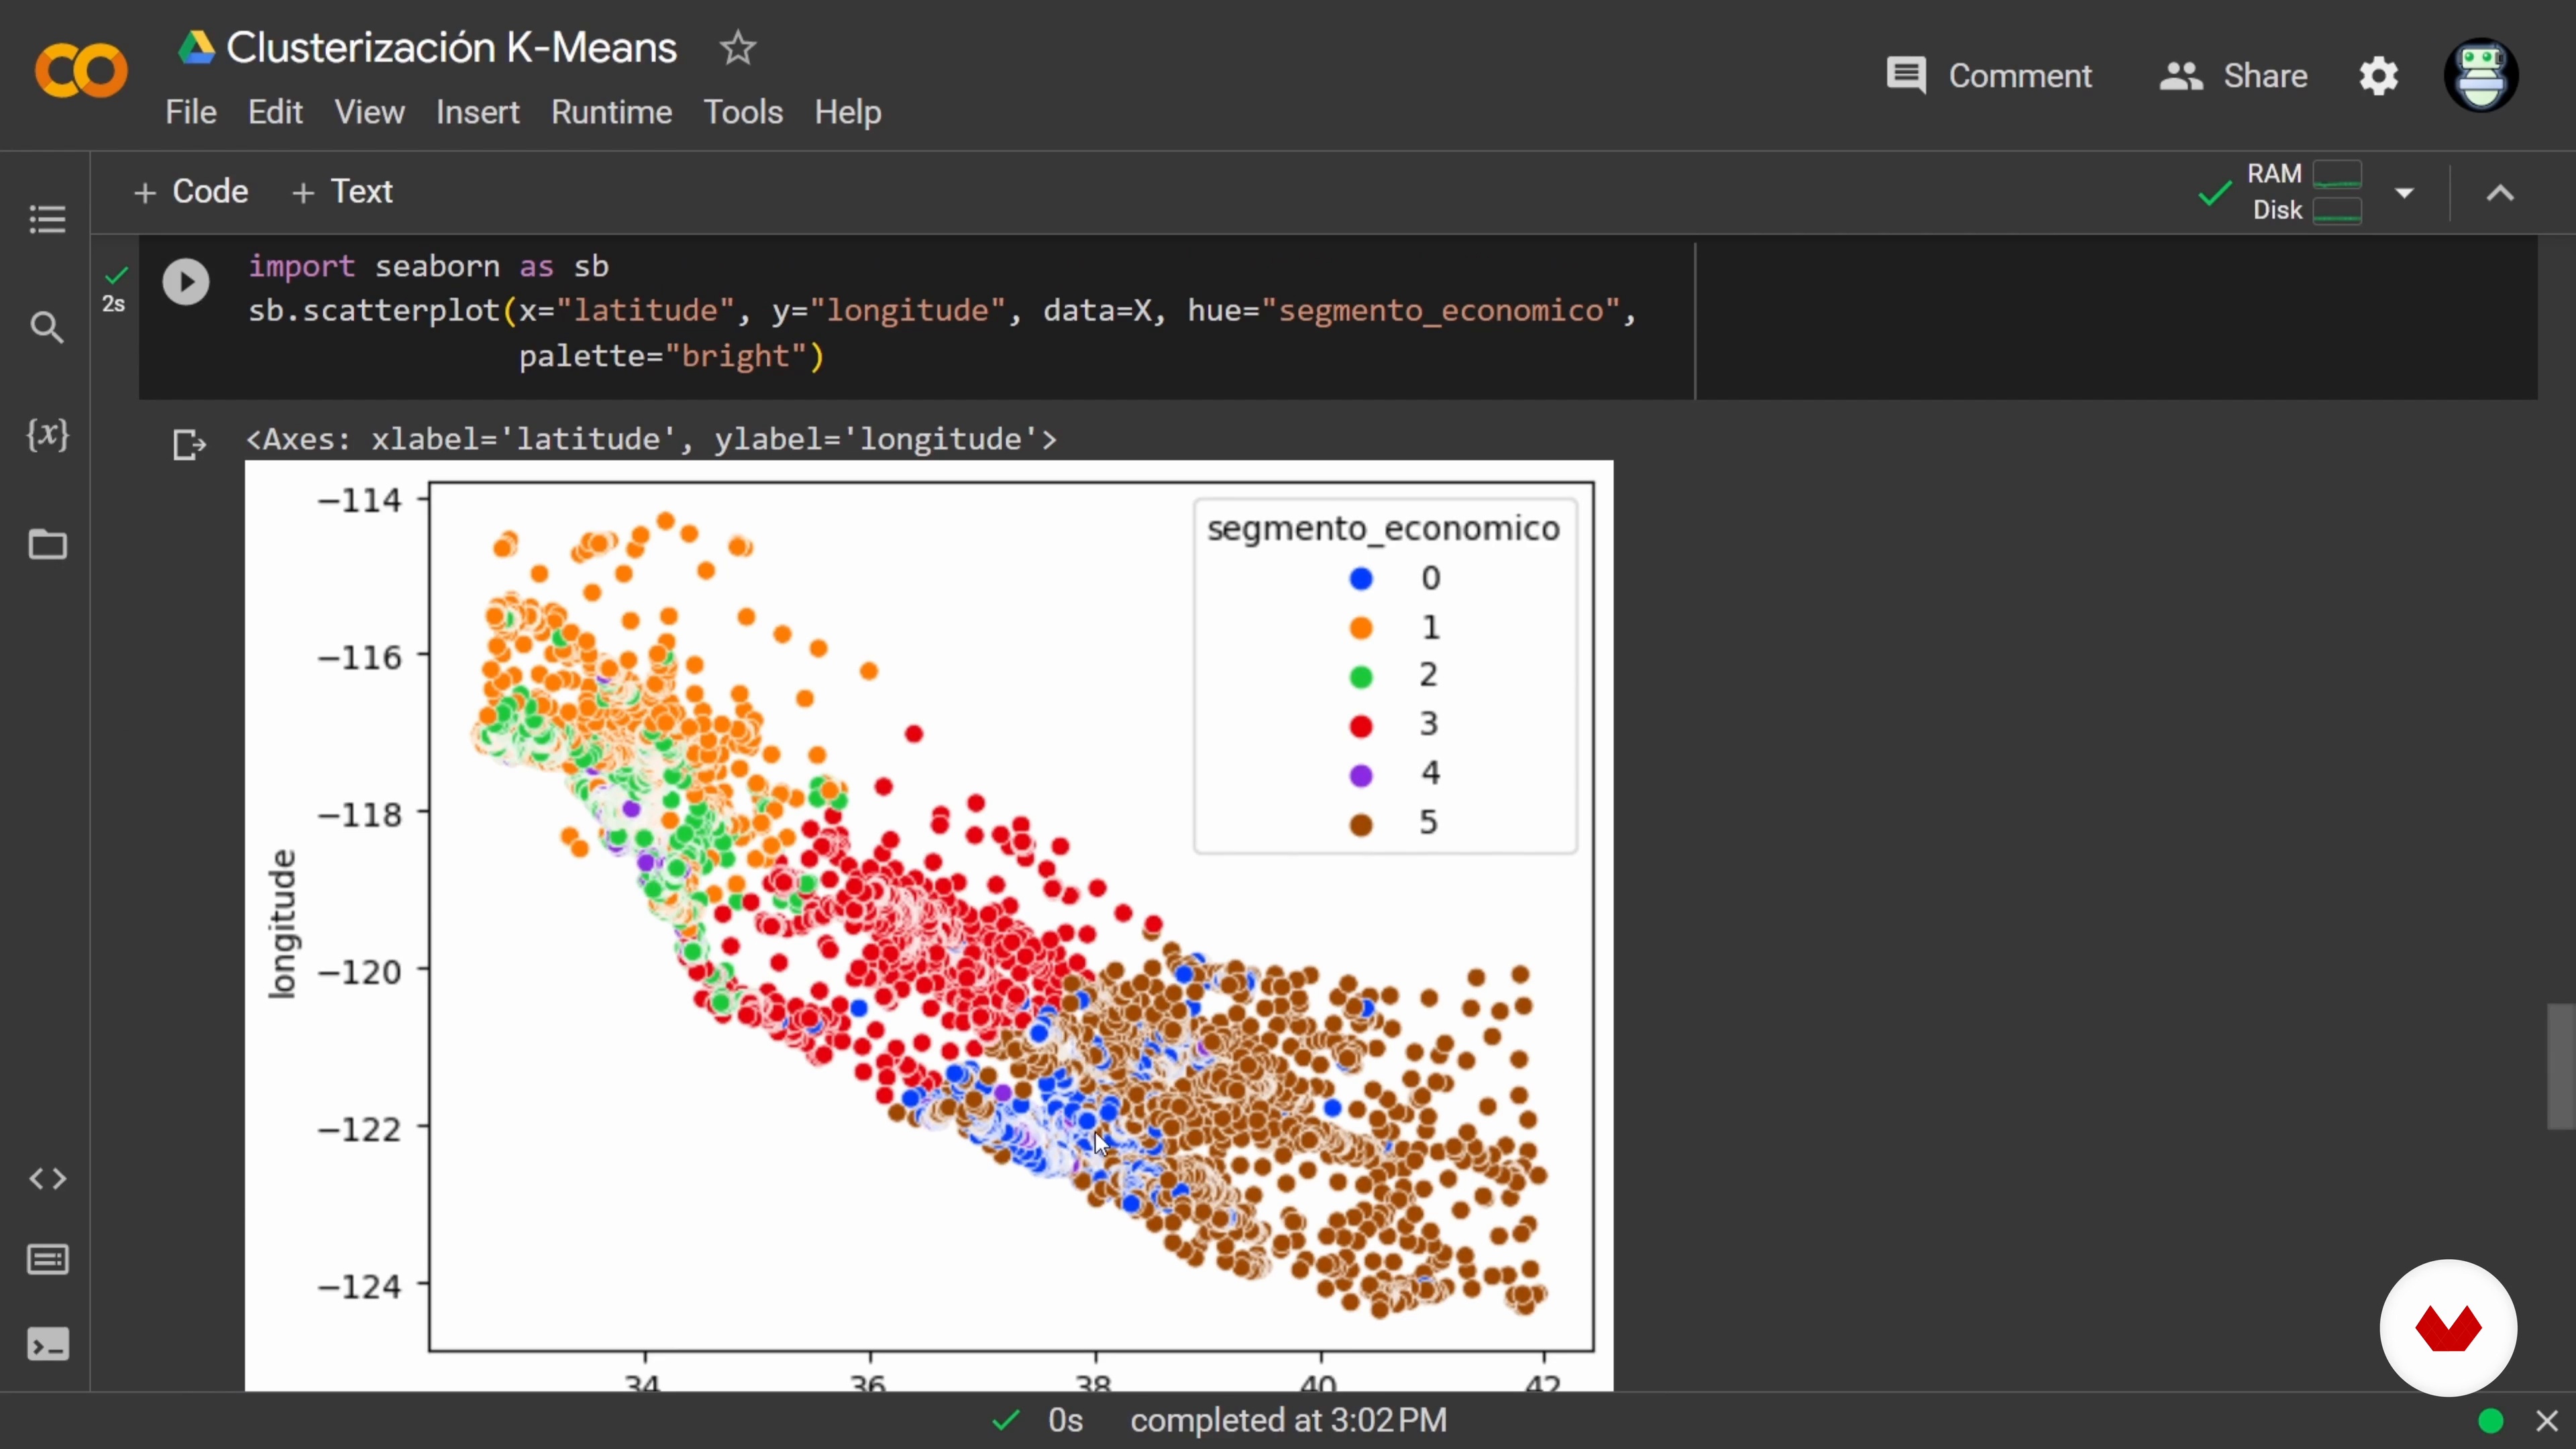Open the Help menu
2576x1449 pixels.
point(847,112)
